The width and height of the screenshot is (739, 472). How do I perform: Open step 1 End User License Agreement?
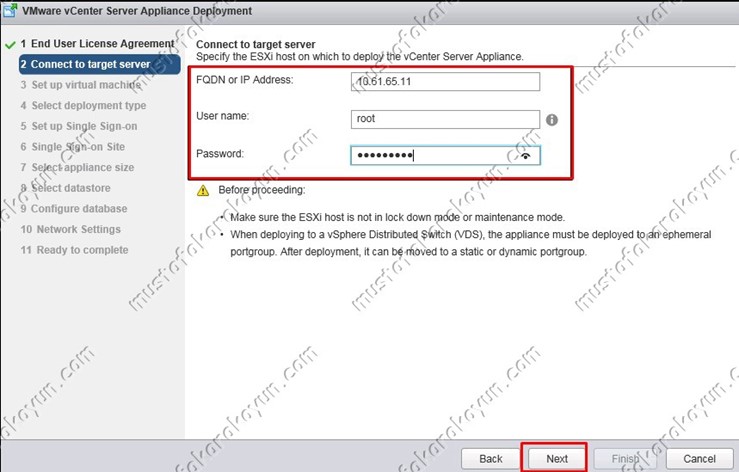[97, 44]
